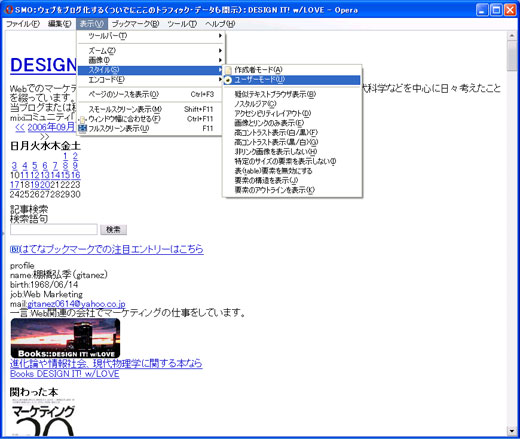The image size is (520, 439).
Task: Choose ページのソースを表示(O)
Action: click(151, 94)
